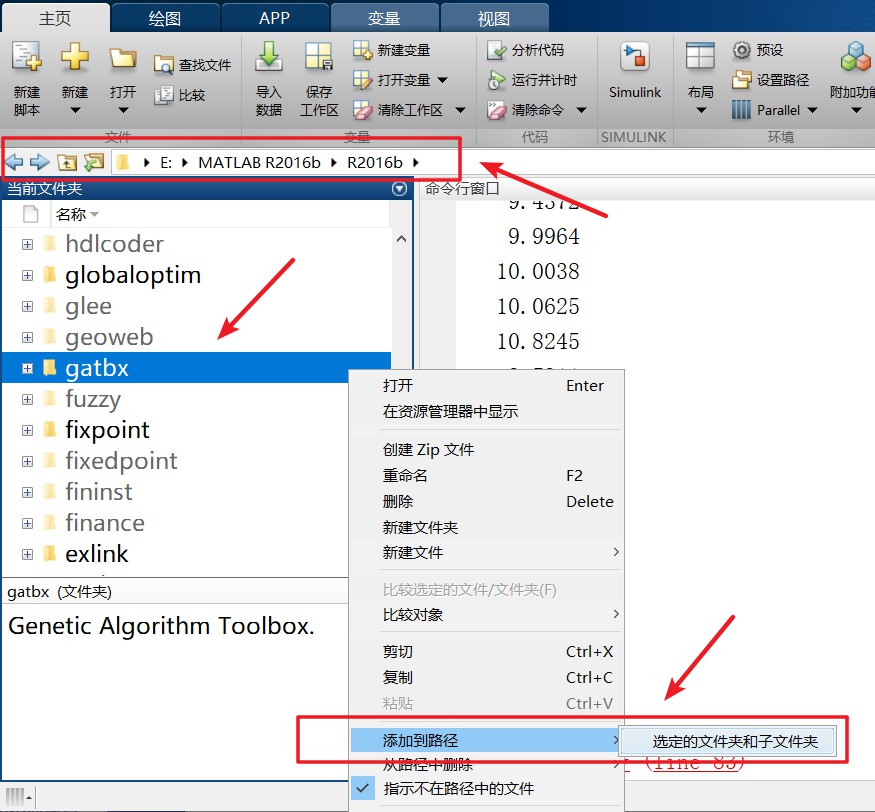Expand the exlink folder
Image resolution: width=875 pixels, height=812 pixels.
point(27,554)
